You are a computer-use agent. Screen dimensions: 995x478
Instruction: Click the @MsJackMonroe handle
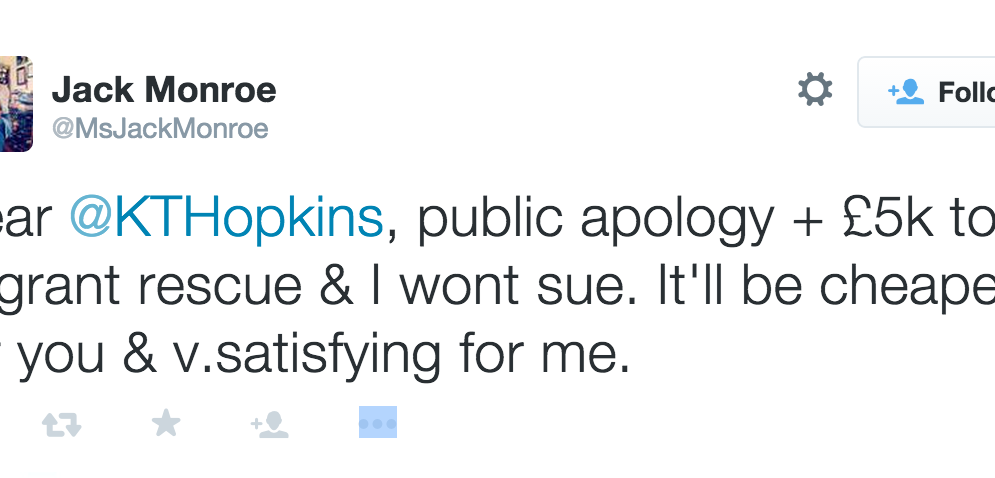(x=159, y=129)
